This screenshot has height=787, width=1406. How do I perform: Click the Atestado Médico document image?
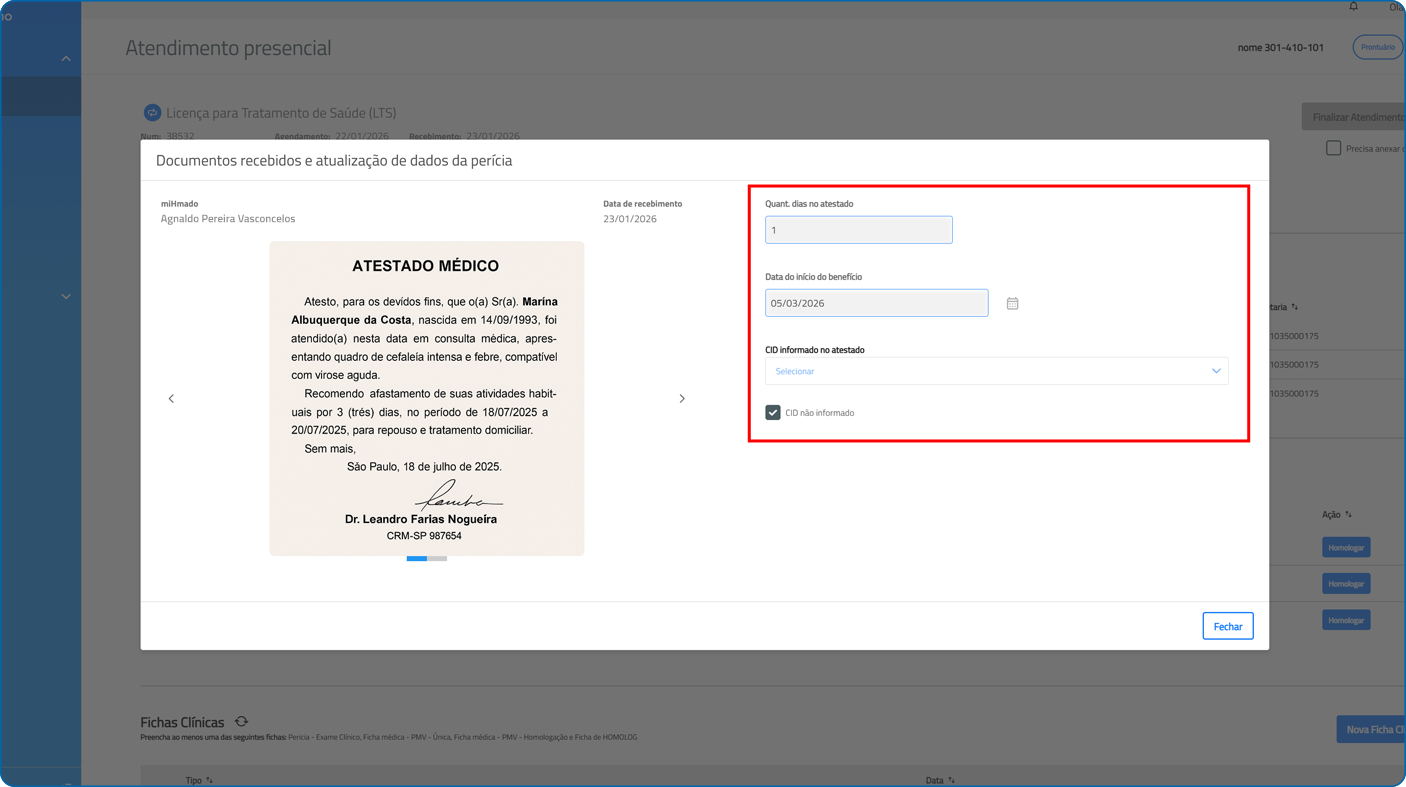click(426, 398)
